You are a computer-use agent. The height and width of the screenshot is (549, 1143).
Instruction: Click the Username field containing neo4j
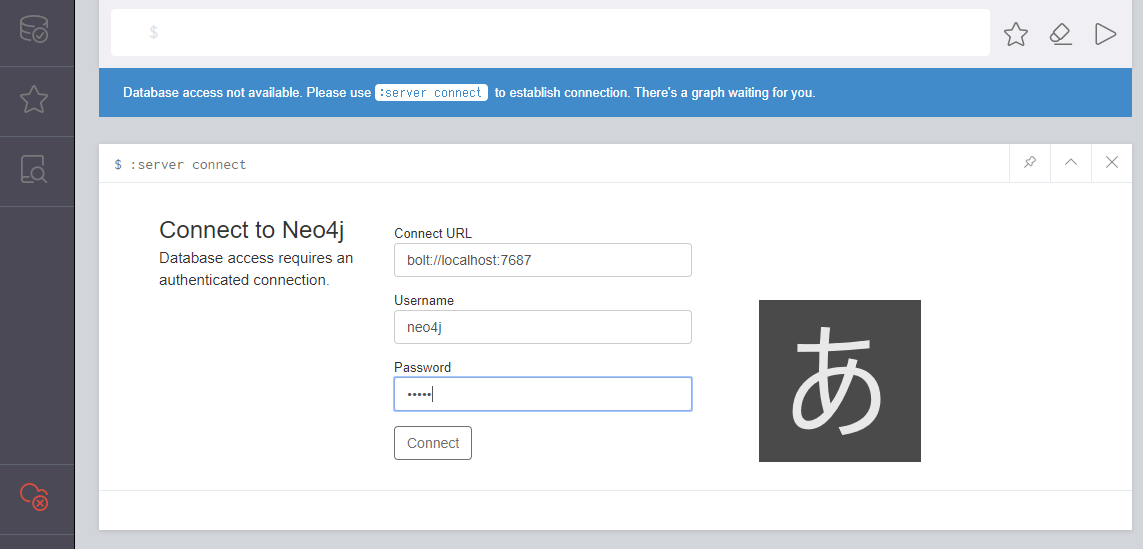point(542,327)
